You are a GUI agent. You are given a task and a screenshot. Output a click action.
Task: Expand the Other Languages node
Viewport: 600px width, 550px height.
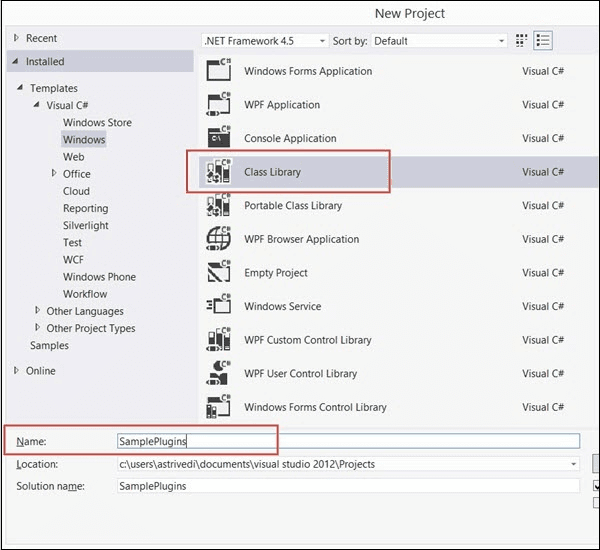pos(38,311)
